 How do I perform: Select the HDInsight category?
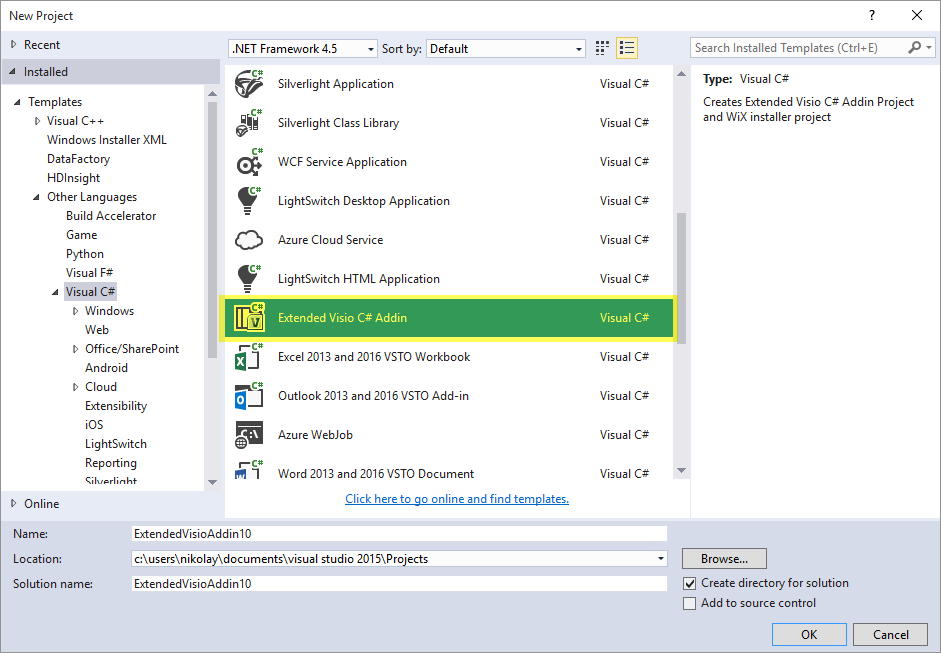point(74,178)
